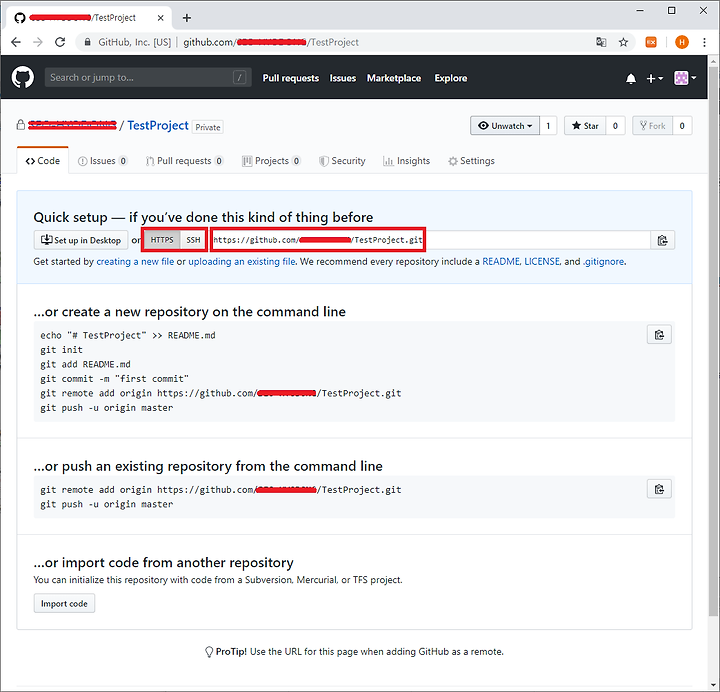Switch to the Settings tab

point(471,161)
